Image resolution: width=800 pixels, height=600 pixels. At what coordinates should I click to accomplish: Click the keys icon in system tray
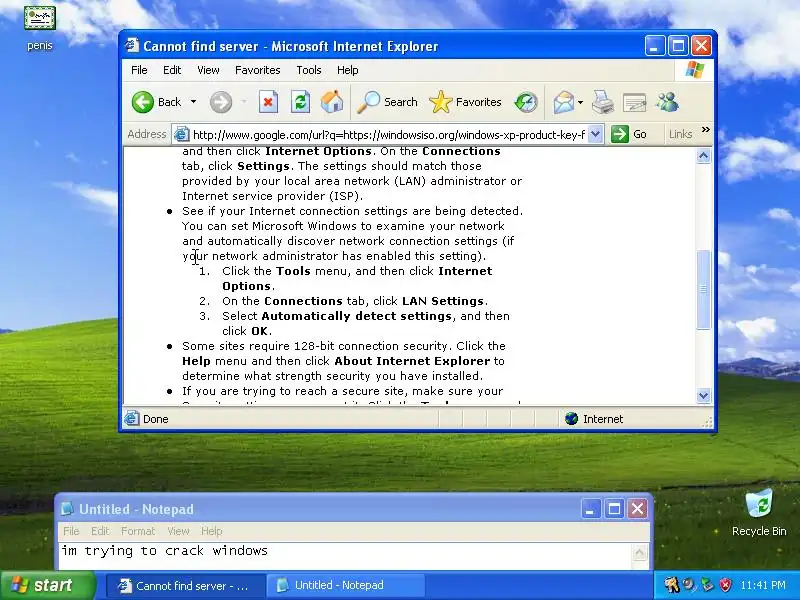671,585
